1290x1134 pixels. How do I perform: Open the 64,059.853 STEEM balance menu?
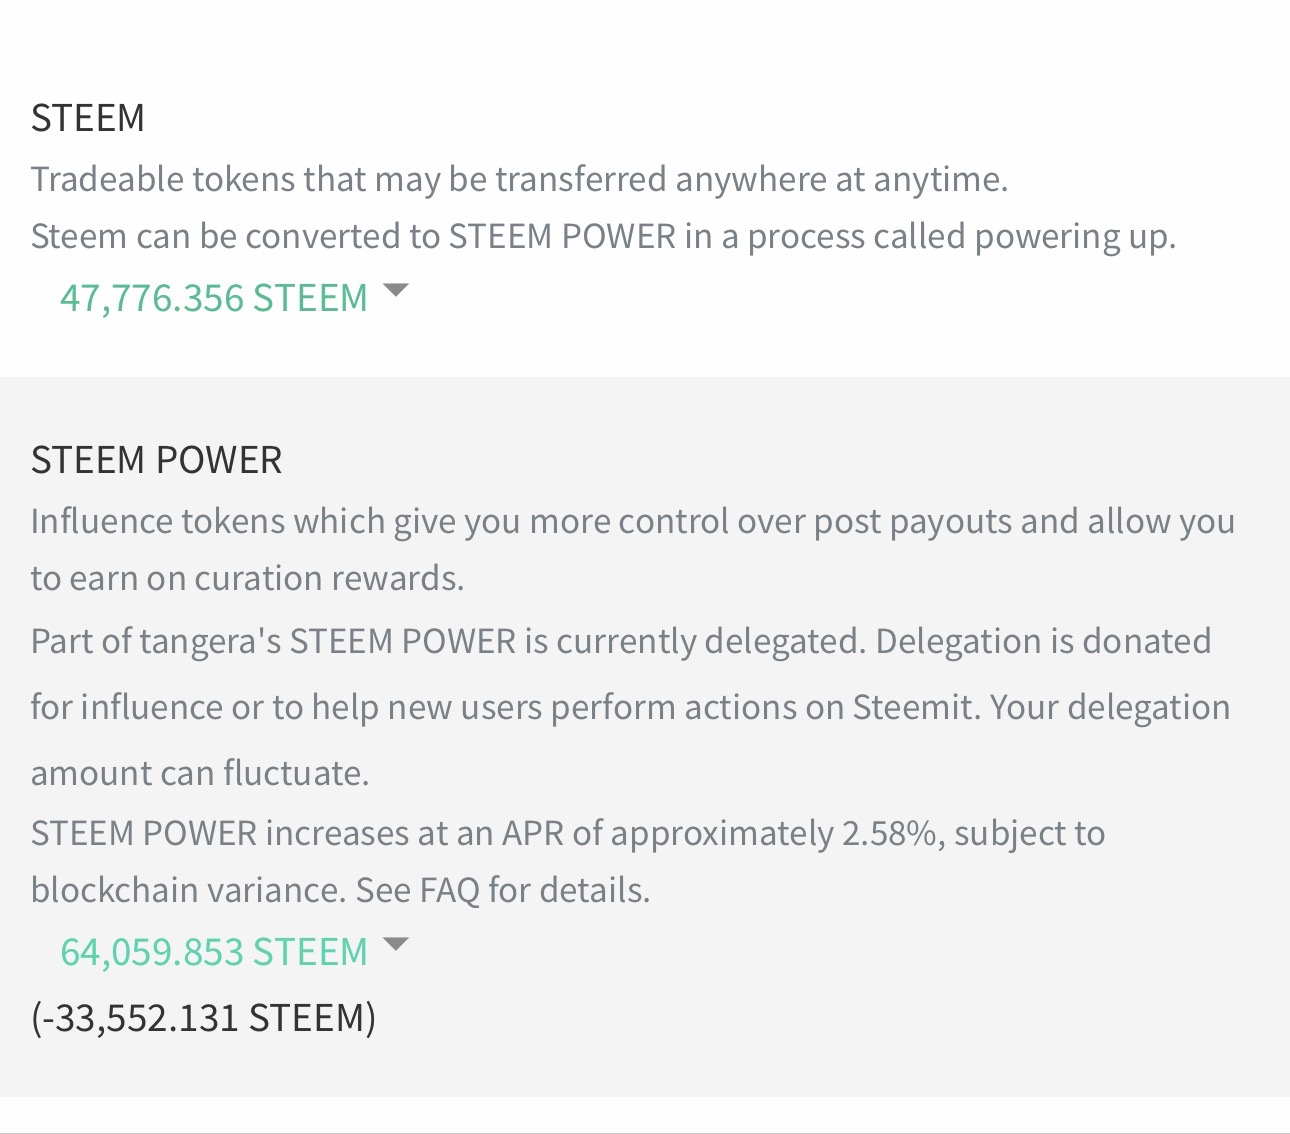[x=214, y=952]
